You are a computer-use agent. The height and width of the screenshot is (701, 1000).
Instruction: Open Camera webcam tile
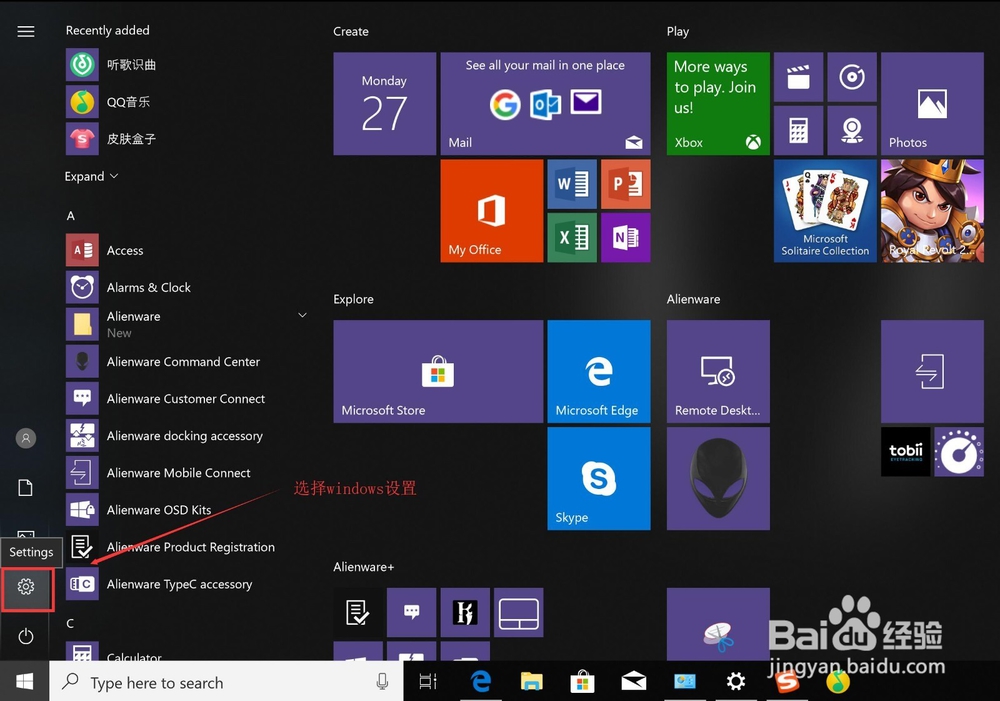pyautogui.click(x=852, y=130)
